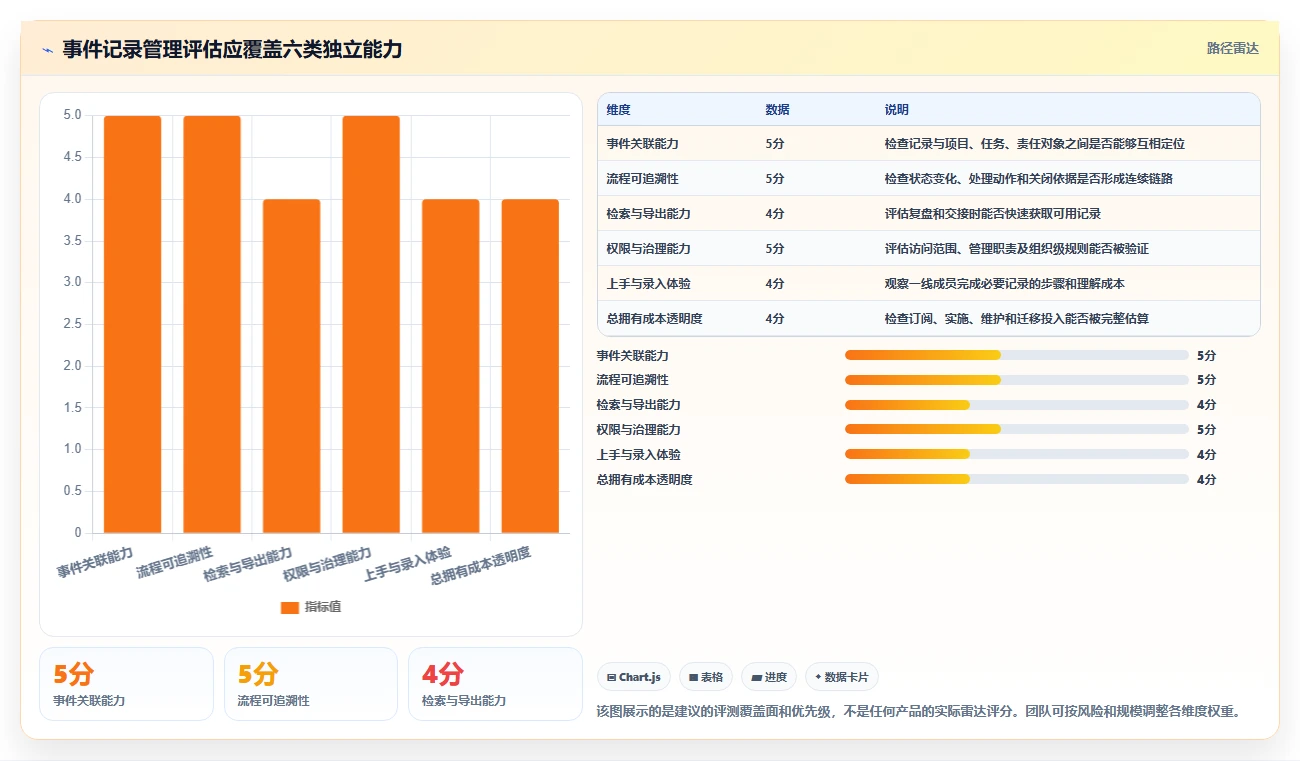
Task: Click the footnote text starting 该图展示的是
Action: click(x=918, y=712)
